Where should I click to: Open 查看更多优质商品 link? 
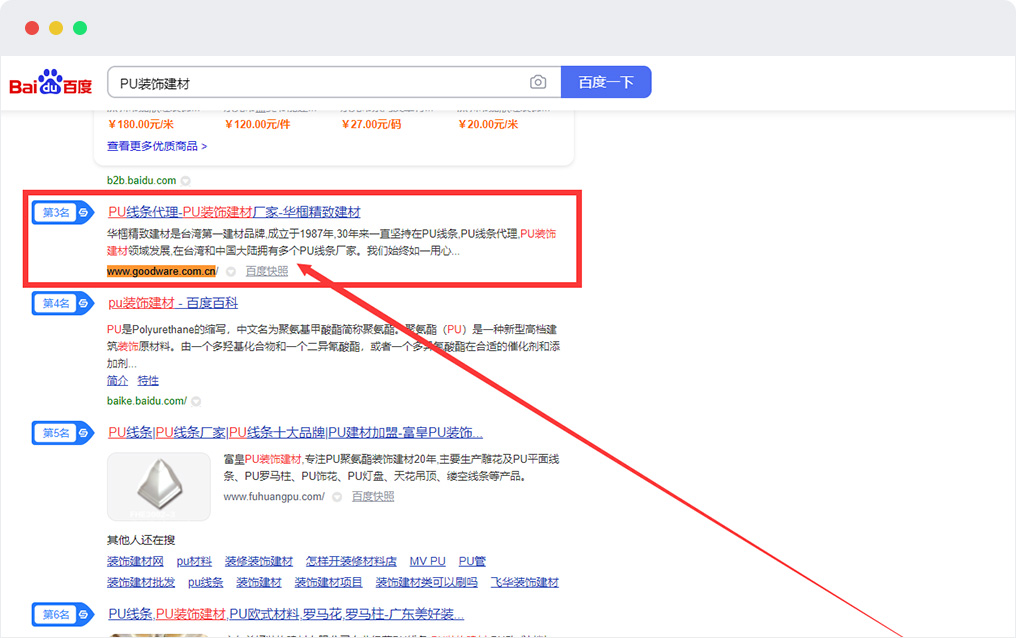[157, 146]
